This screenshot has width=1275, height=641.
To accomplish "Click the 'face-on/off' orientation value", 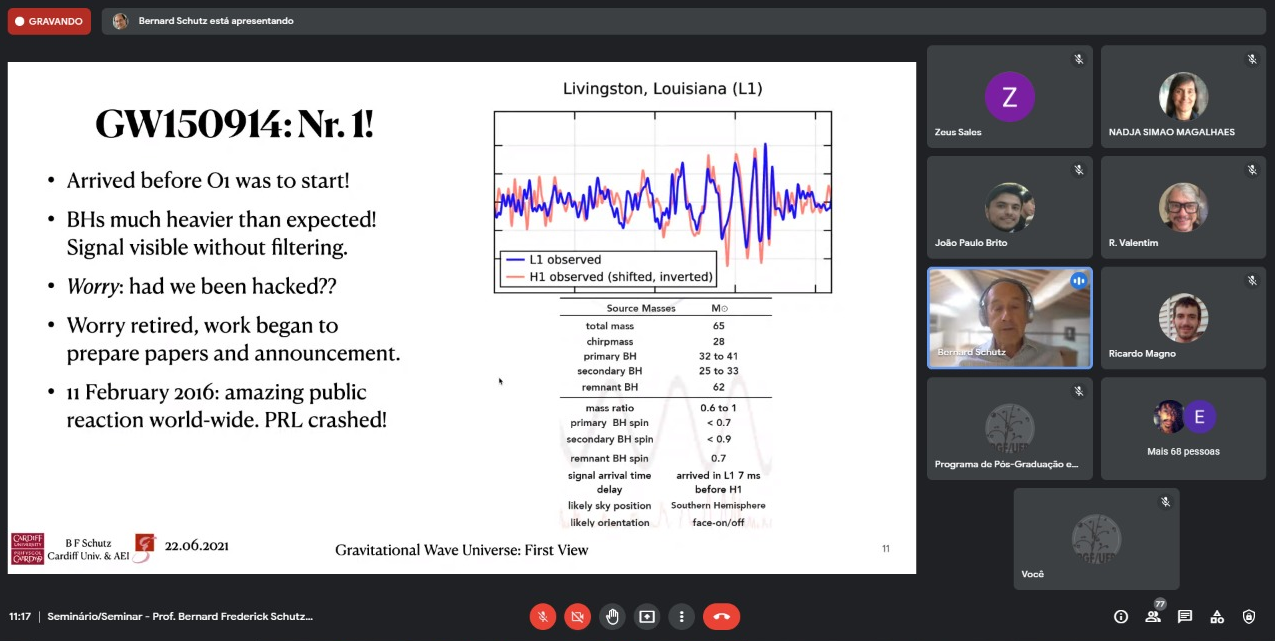I will point(718,523).
